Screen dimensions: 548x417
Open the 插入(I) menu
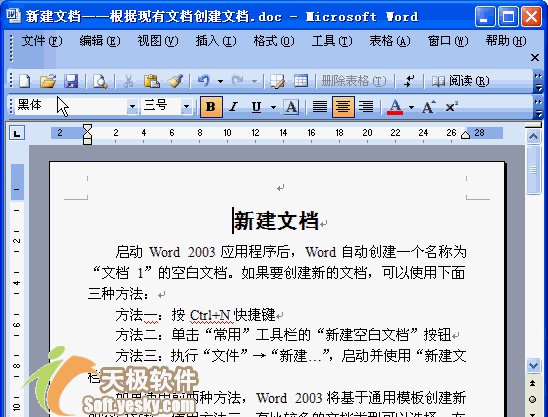[x=216, y=41]
